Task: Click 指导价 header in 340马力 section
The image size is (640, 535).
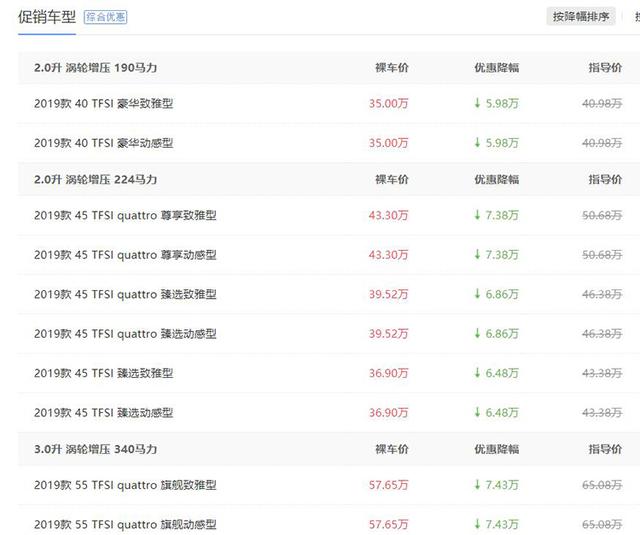Action: 605,449
